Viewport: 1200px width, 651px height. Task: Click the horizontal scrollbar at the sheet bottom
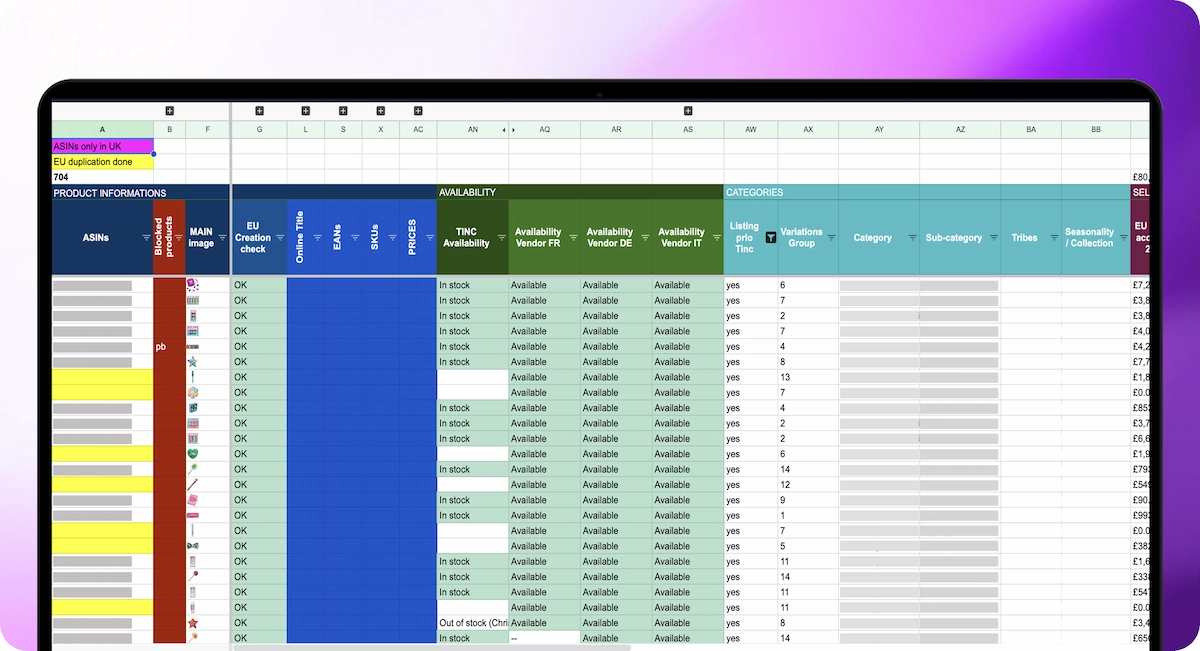(x=432, y=648)
